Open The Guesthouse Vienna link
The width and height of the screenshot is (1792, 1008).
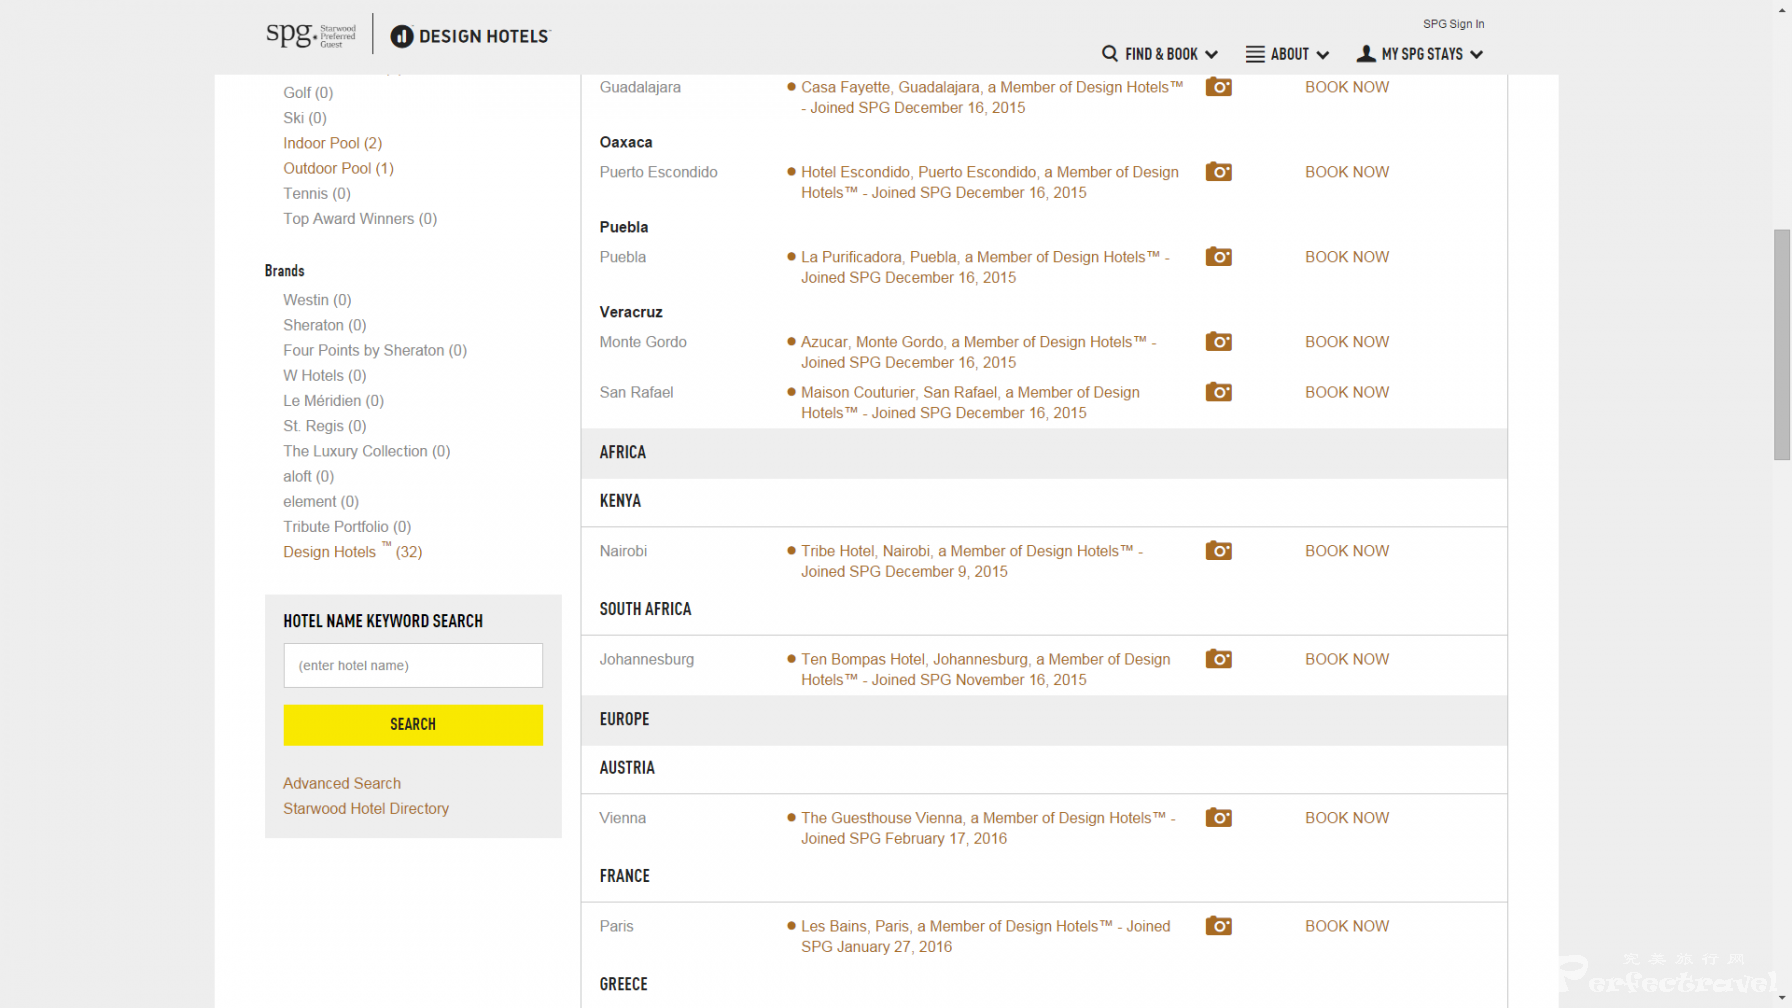[988, 828]
